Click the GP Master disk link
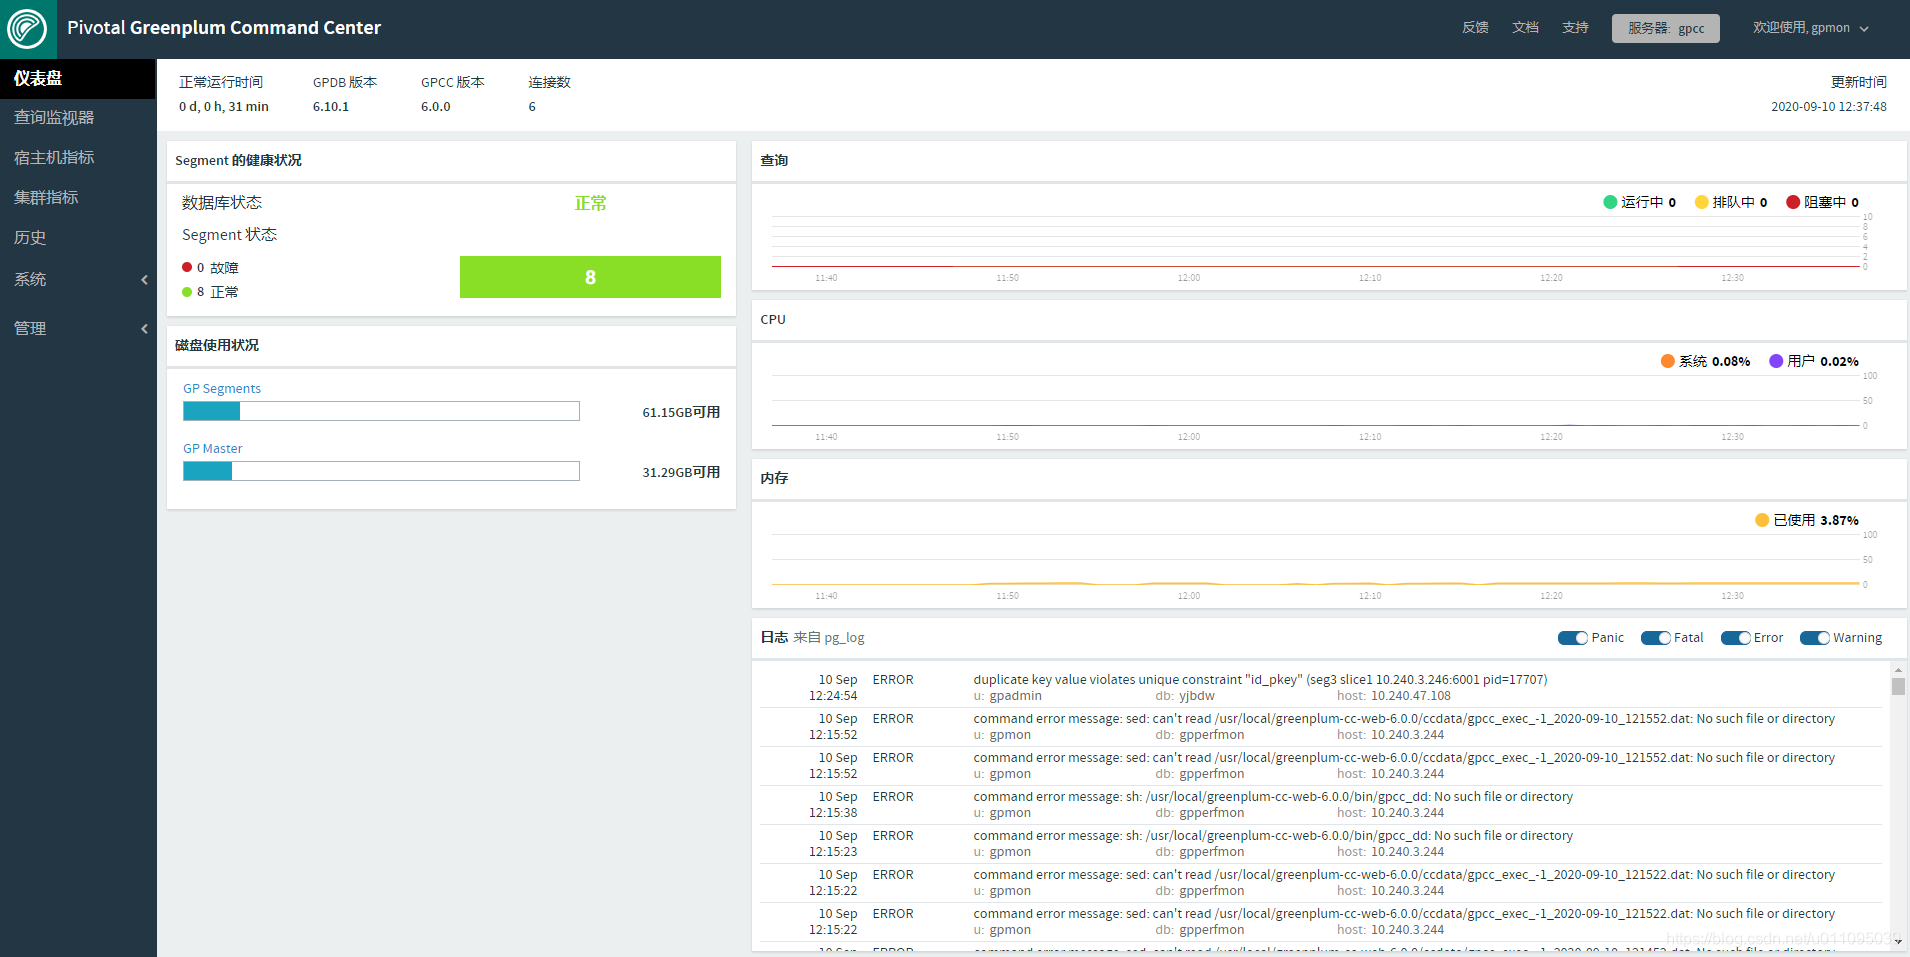 coord(212,449)
